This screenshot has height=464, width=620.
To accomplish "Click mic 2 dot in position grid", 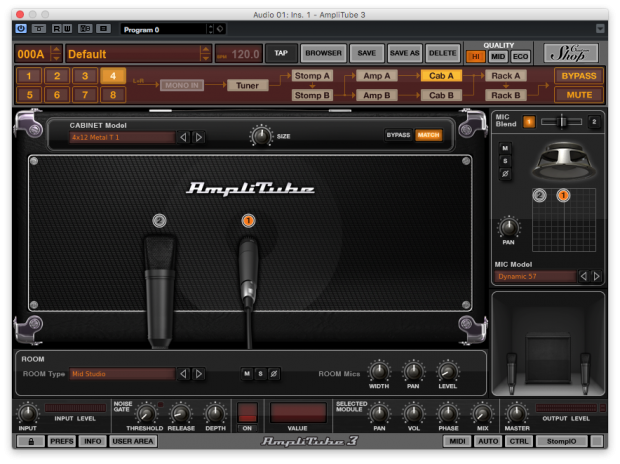I will click(x=539, y=195).
